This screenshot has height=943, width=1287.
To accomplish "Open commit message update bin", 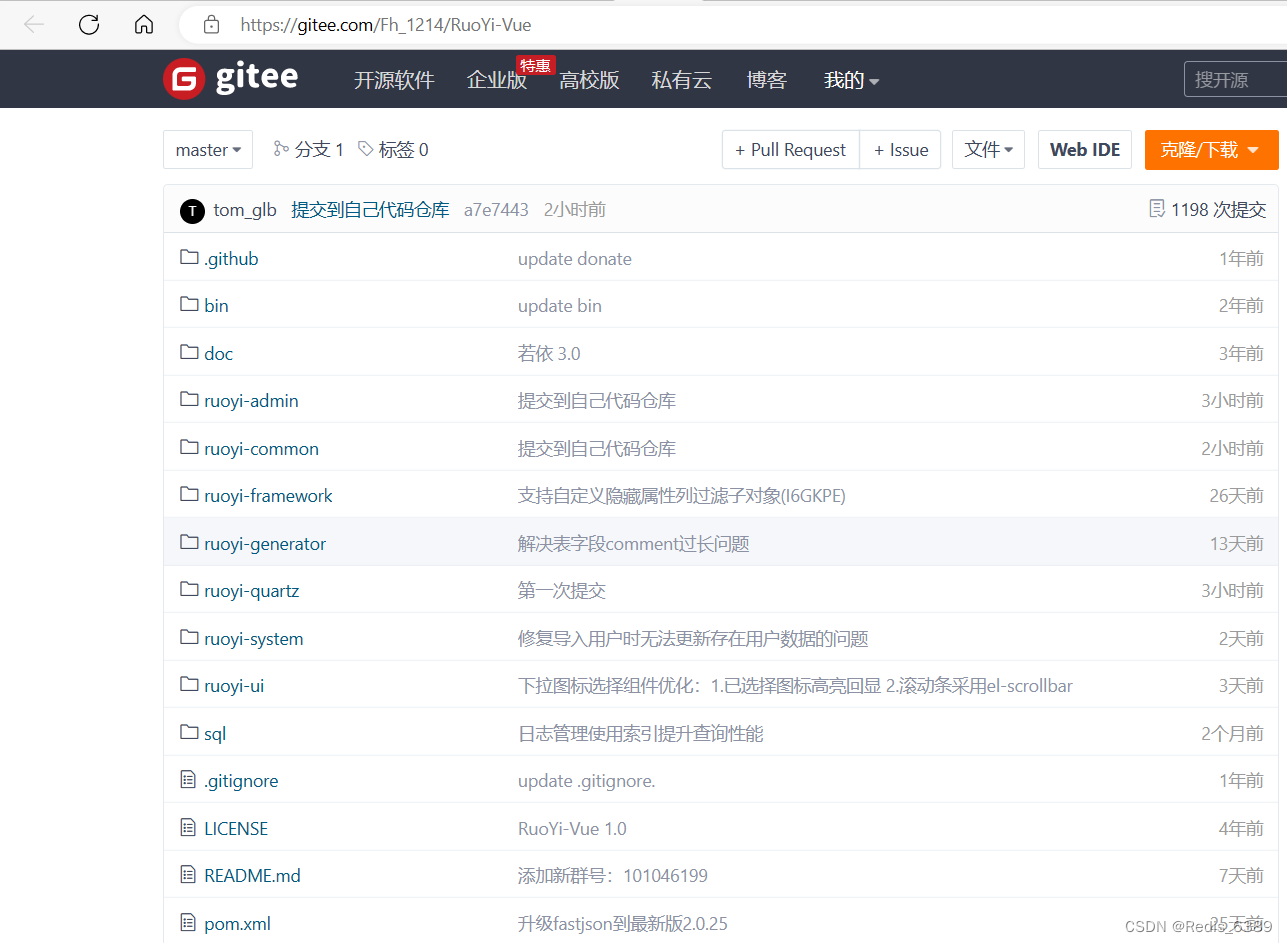I will tap(560, 306).
